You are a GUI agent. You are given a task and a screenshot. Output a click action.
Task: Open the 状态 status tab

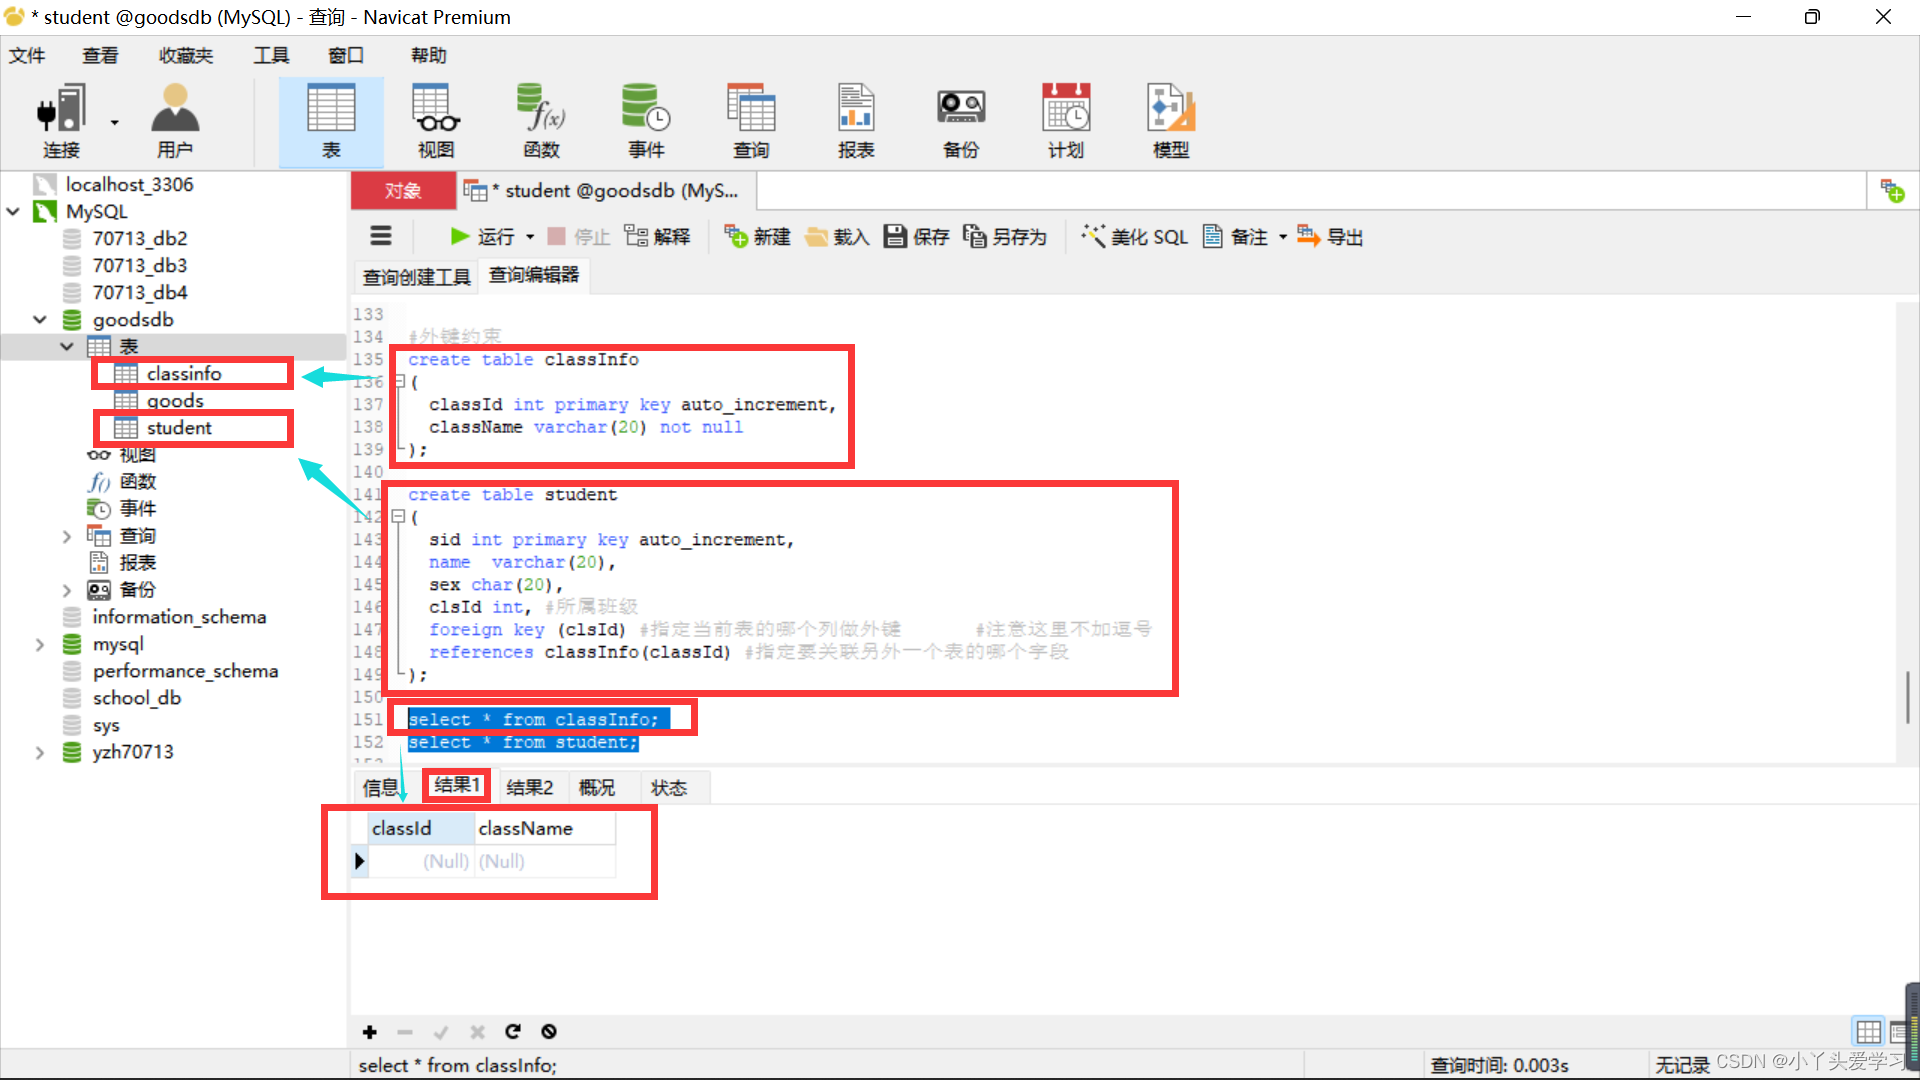click(669, 788)
